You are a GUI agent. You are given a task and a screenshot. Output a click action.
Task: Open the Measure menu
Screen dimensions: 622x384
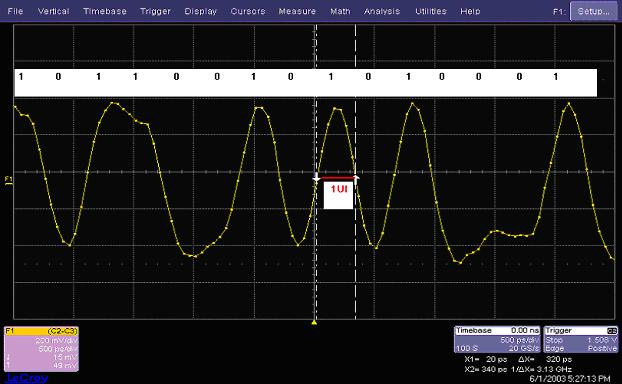[x=297, y=11]
